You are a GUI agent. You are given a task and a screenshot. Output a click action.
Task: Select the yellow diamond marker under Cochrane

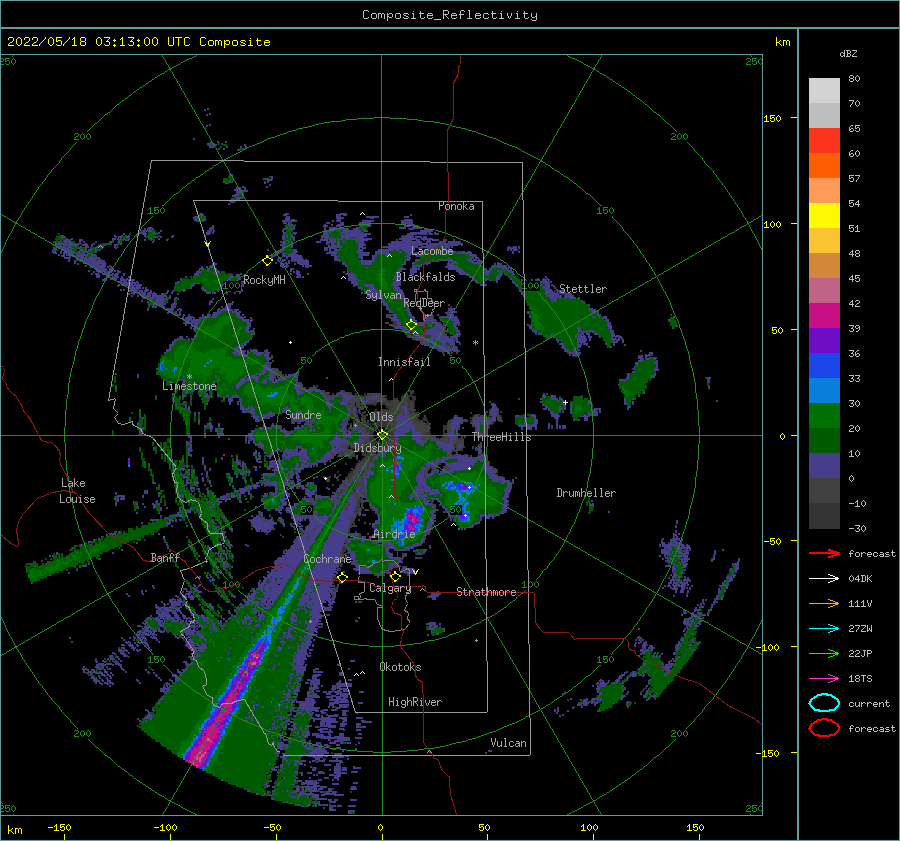click(x=342, y=577)
